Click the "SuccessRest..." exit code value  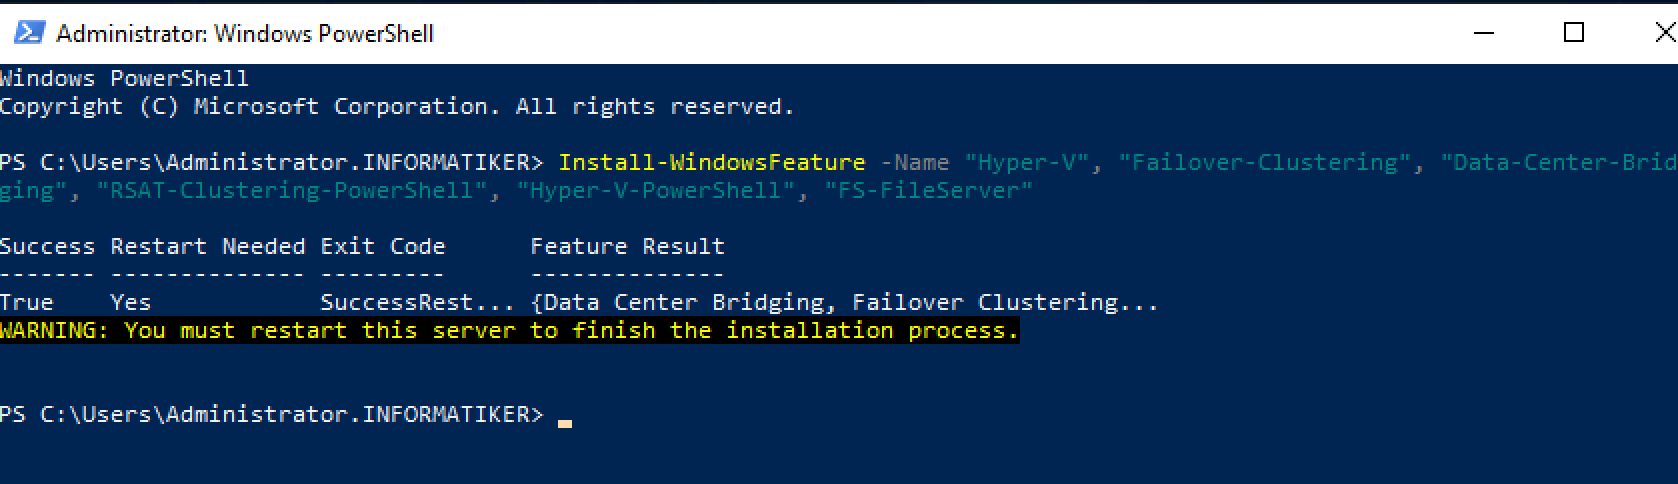[x=418, y=302]
